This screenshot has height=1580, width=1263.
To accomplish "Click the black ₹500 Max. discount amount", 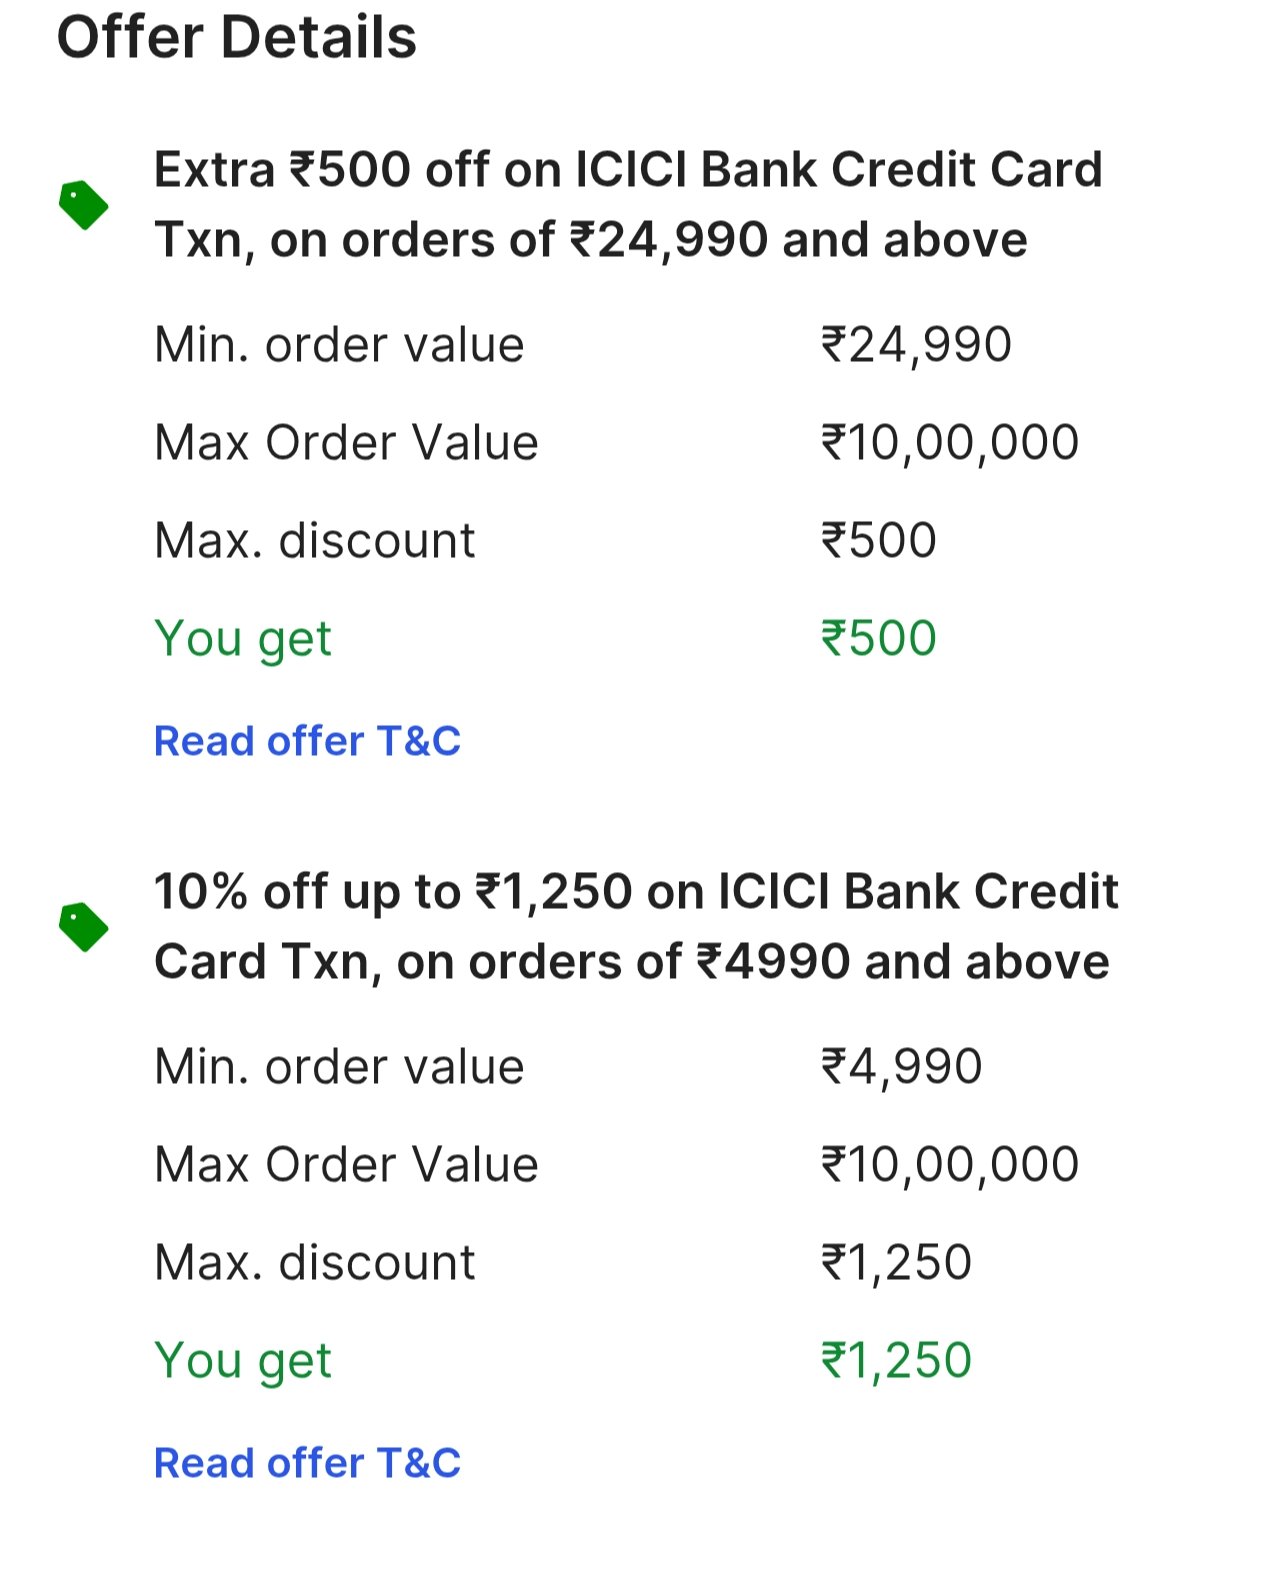I will click(878, 541).
